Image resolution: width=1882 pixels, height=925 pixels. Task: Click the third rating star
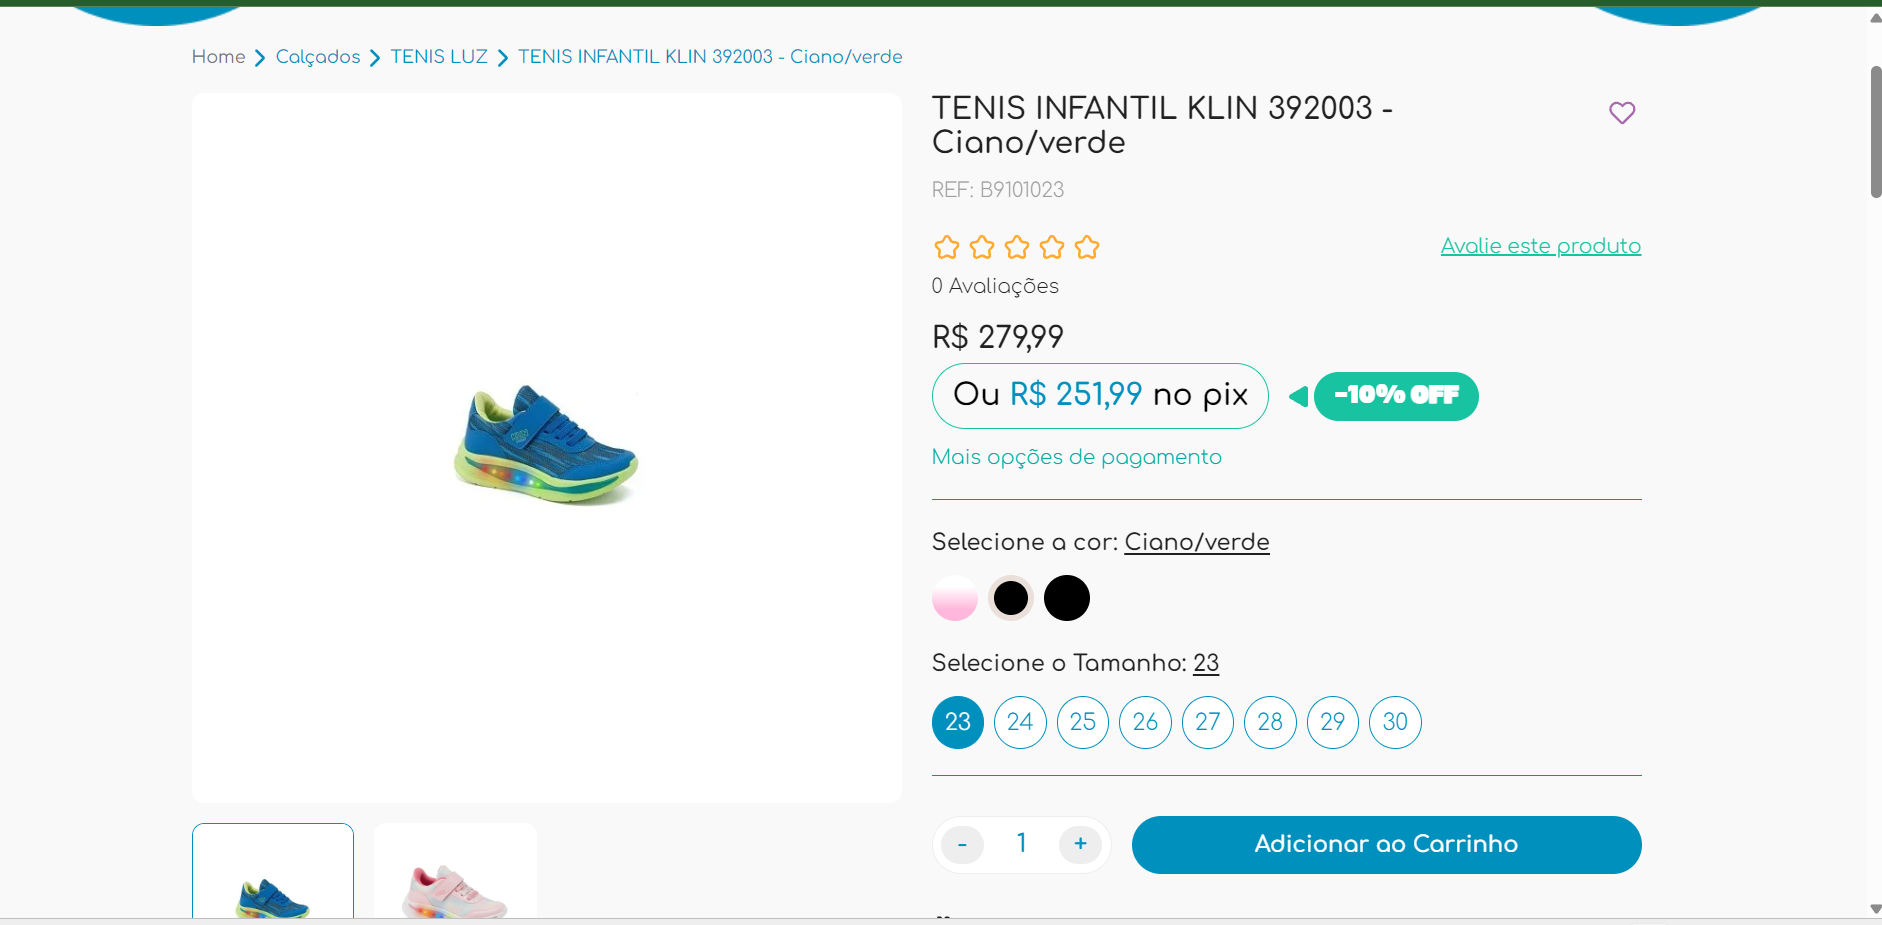1017,247
